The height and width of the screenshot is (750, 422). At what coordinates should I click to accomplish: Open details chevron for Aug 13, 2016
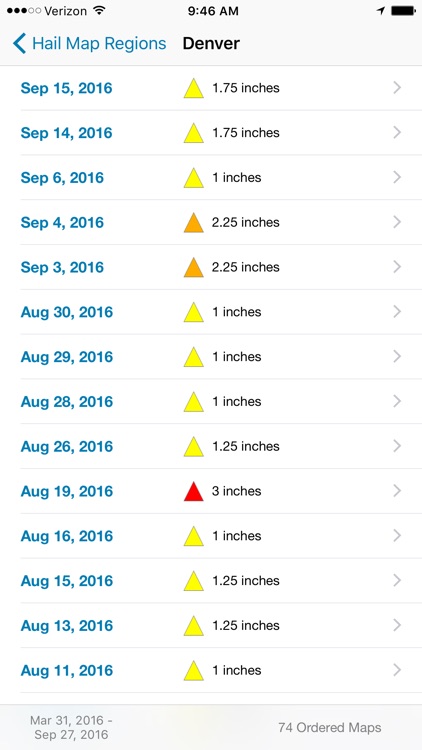(397, 625)
